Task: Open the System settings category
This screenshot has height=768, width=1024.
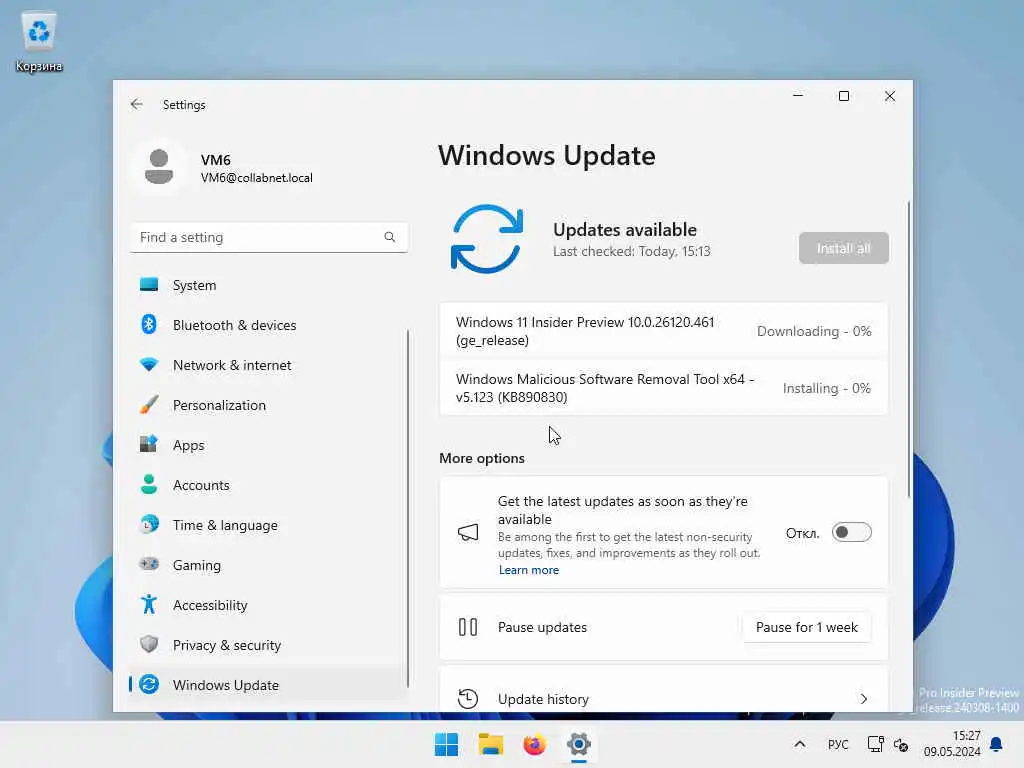Action: tap(268, 285)
